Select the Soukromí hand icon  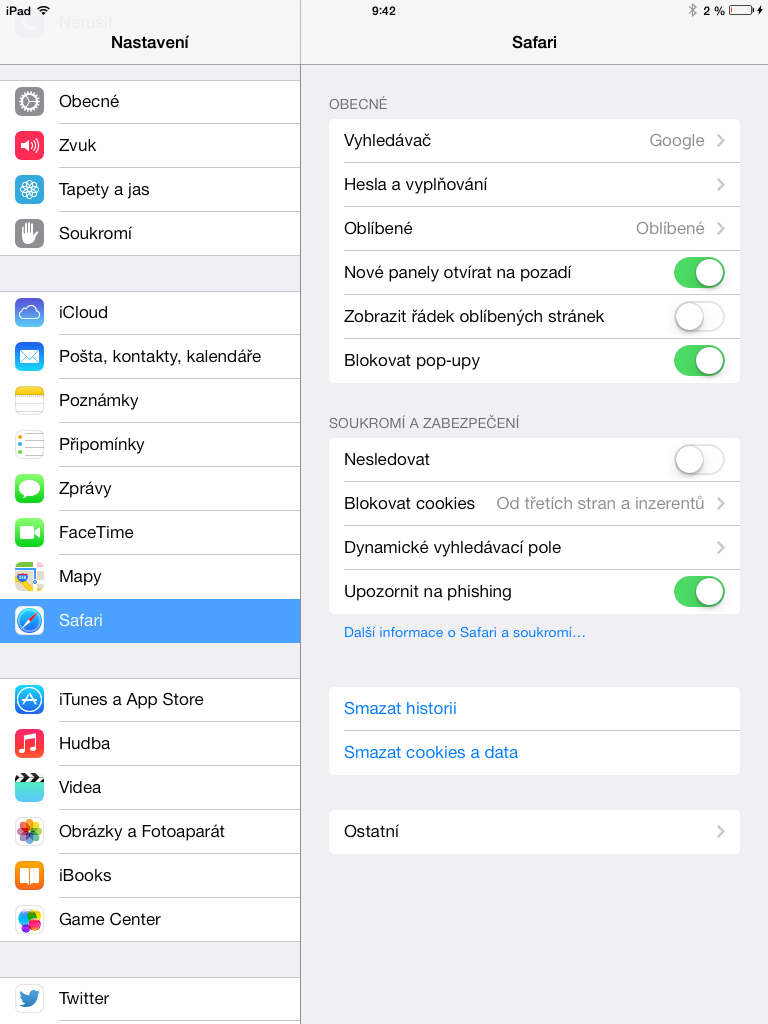29,233
